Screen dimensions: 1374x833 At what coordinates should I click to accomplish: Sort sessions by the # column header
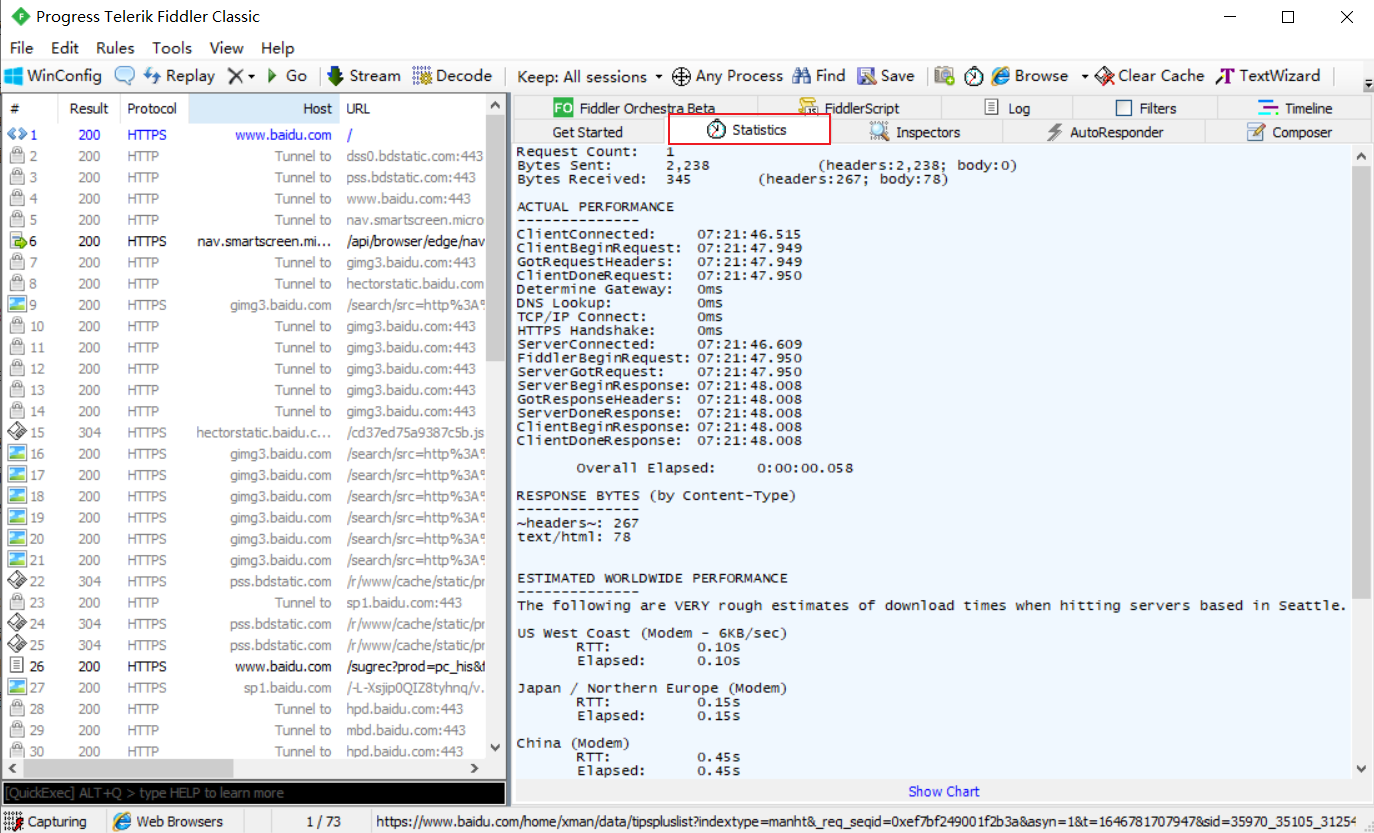[x=30, y=108]
